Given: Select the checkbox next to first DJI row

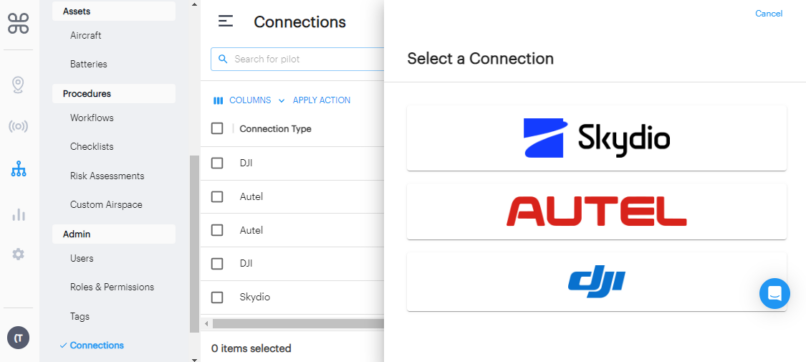Looking at the screenshot, I should 217,163.
